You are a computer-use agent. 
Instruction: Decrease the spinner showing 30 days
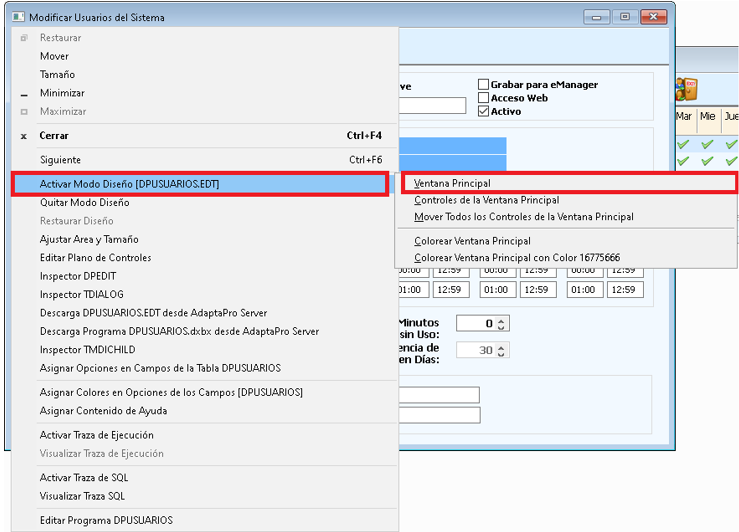coord(502,354)
